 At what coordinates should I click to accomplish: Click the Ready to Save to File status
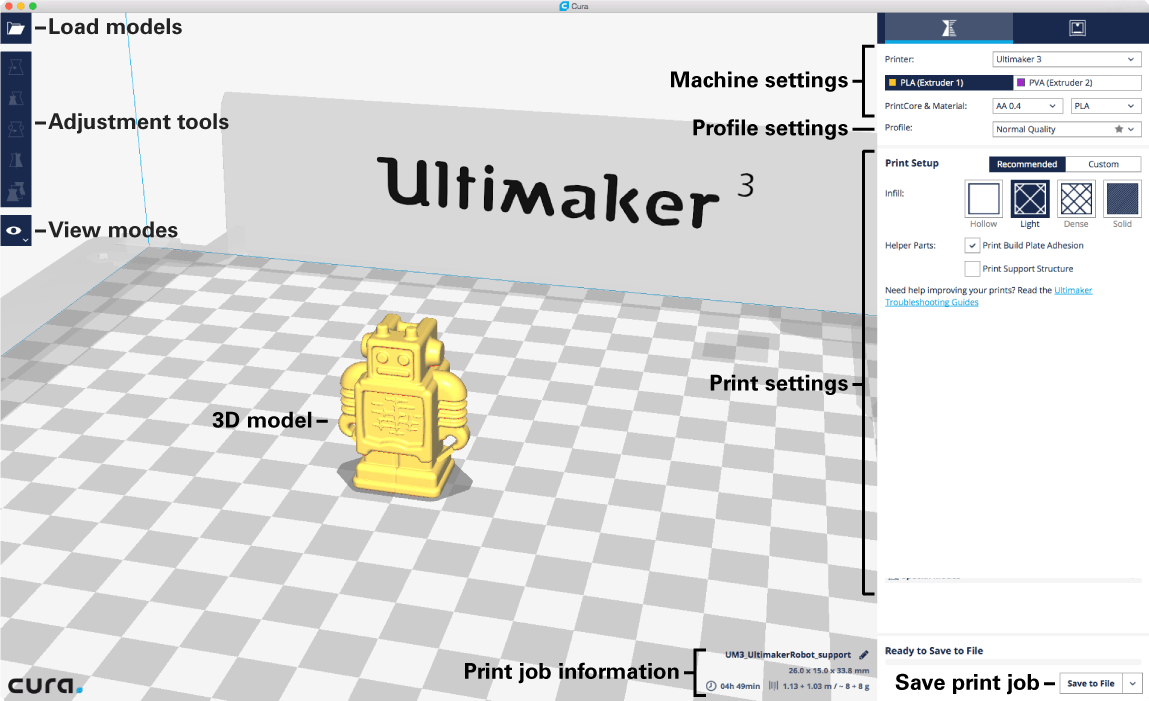934,650
